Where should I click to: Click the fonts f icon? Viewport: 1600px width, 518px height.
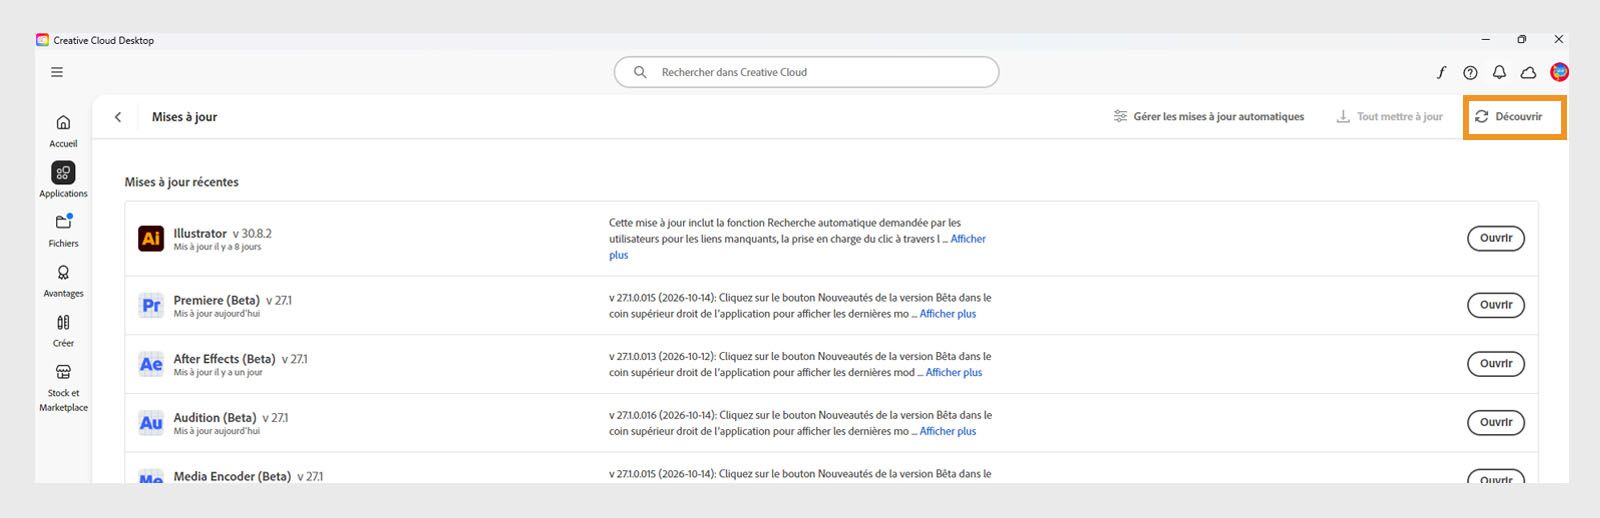click(x=1441, y=72)
